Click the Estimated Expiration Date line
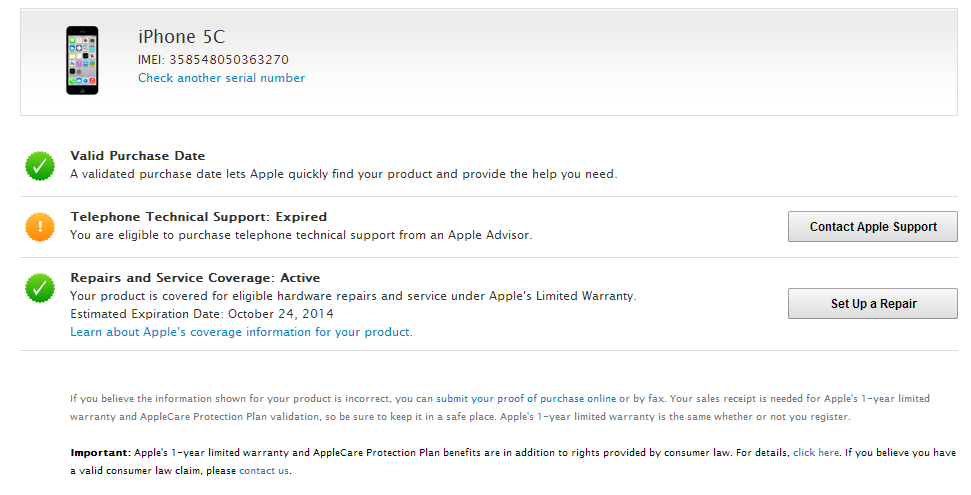 click(201, 314)
